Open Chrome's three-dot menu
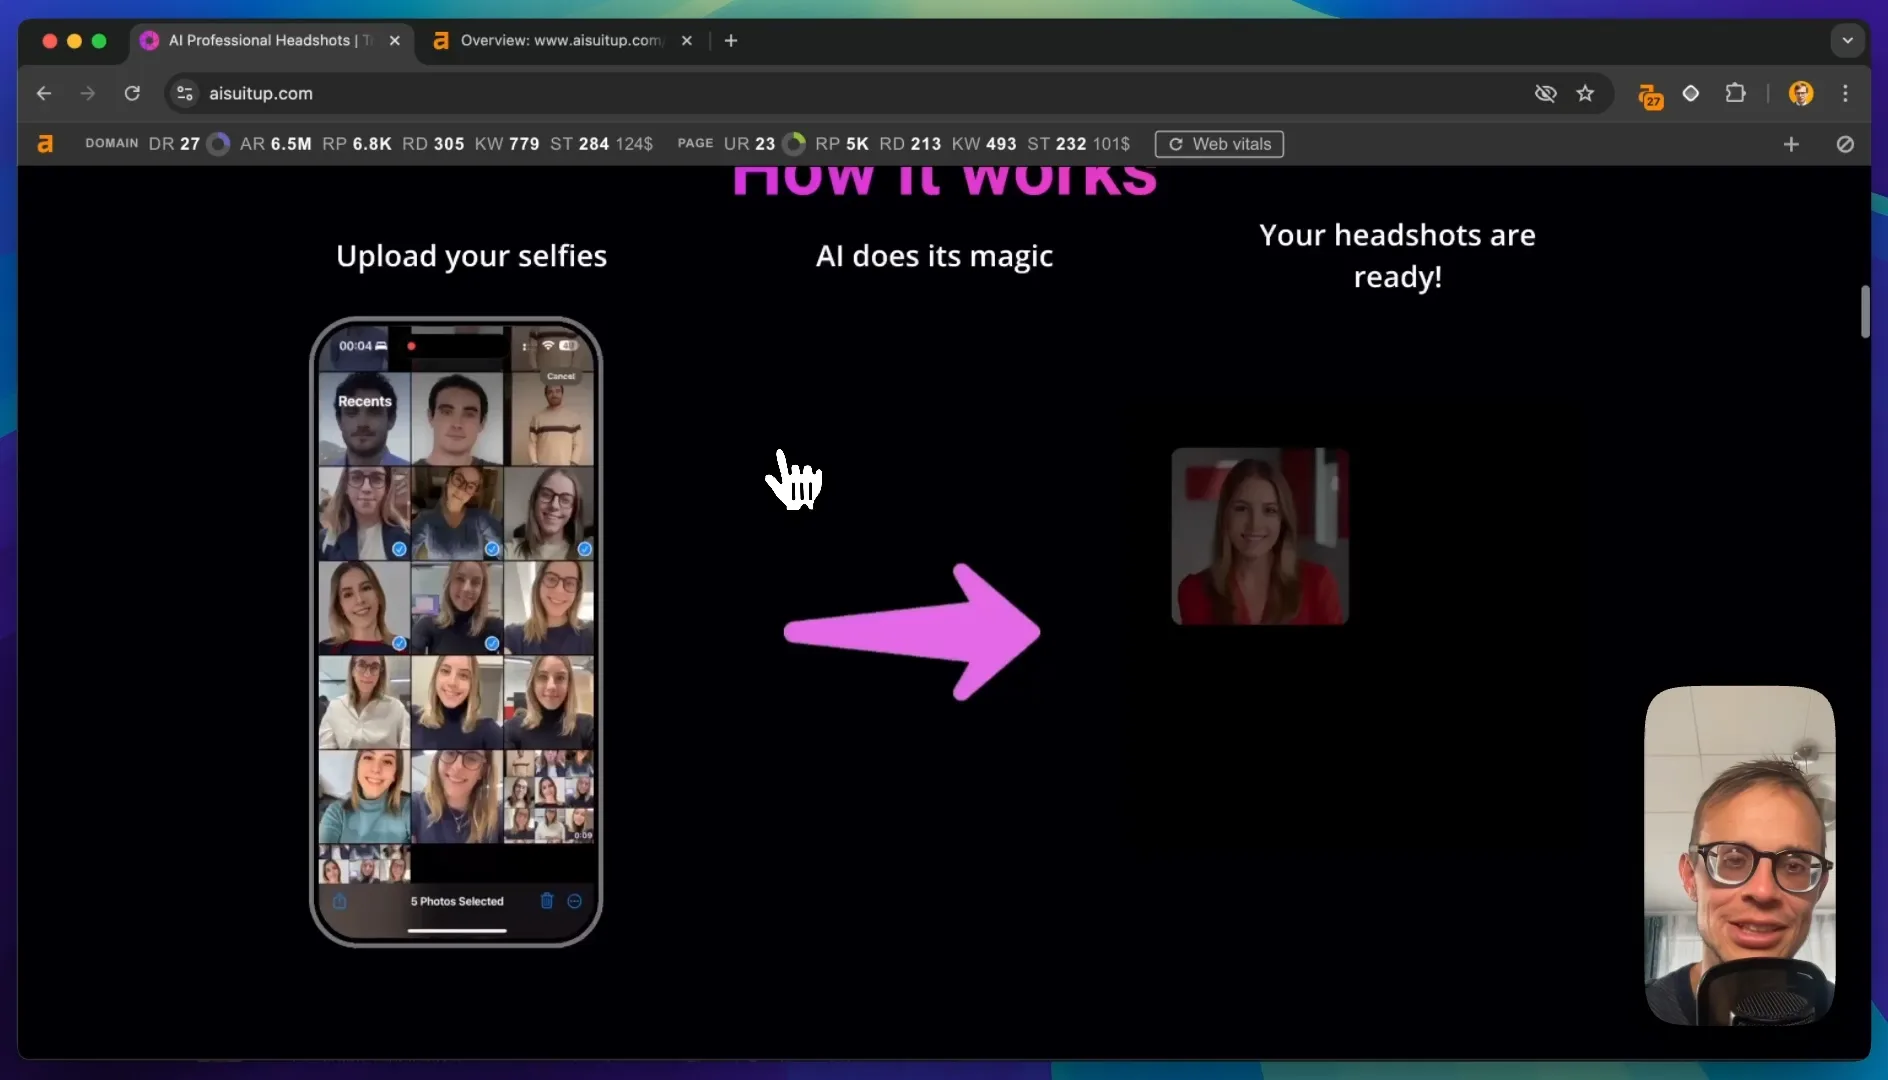 click(x=1845, y=93)
